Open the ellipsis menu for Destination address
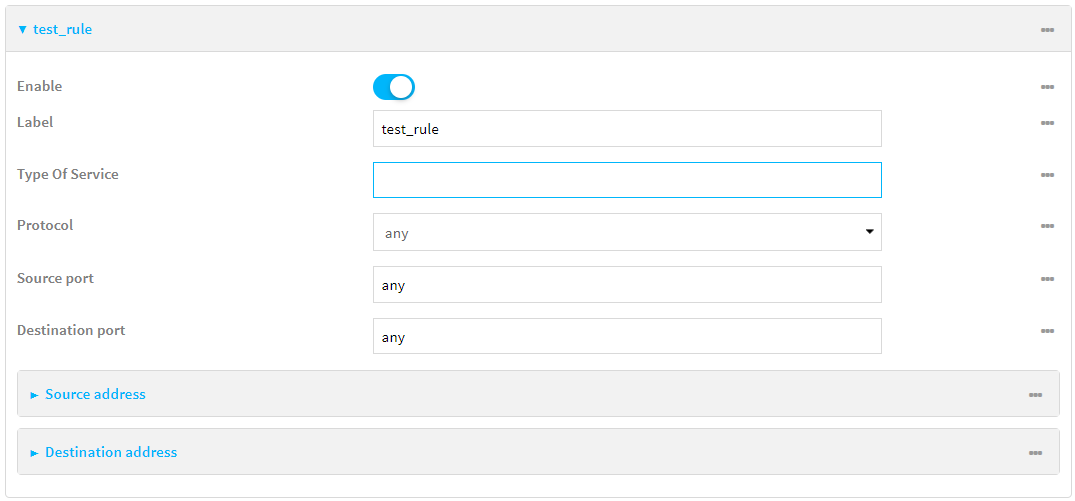 1035,453
